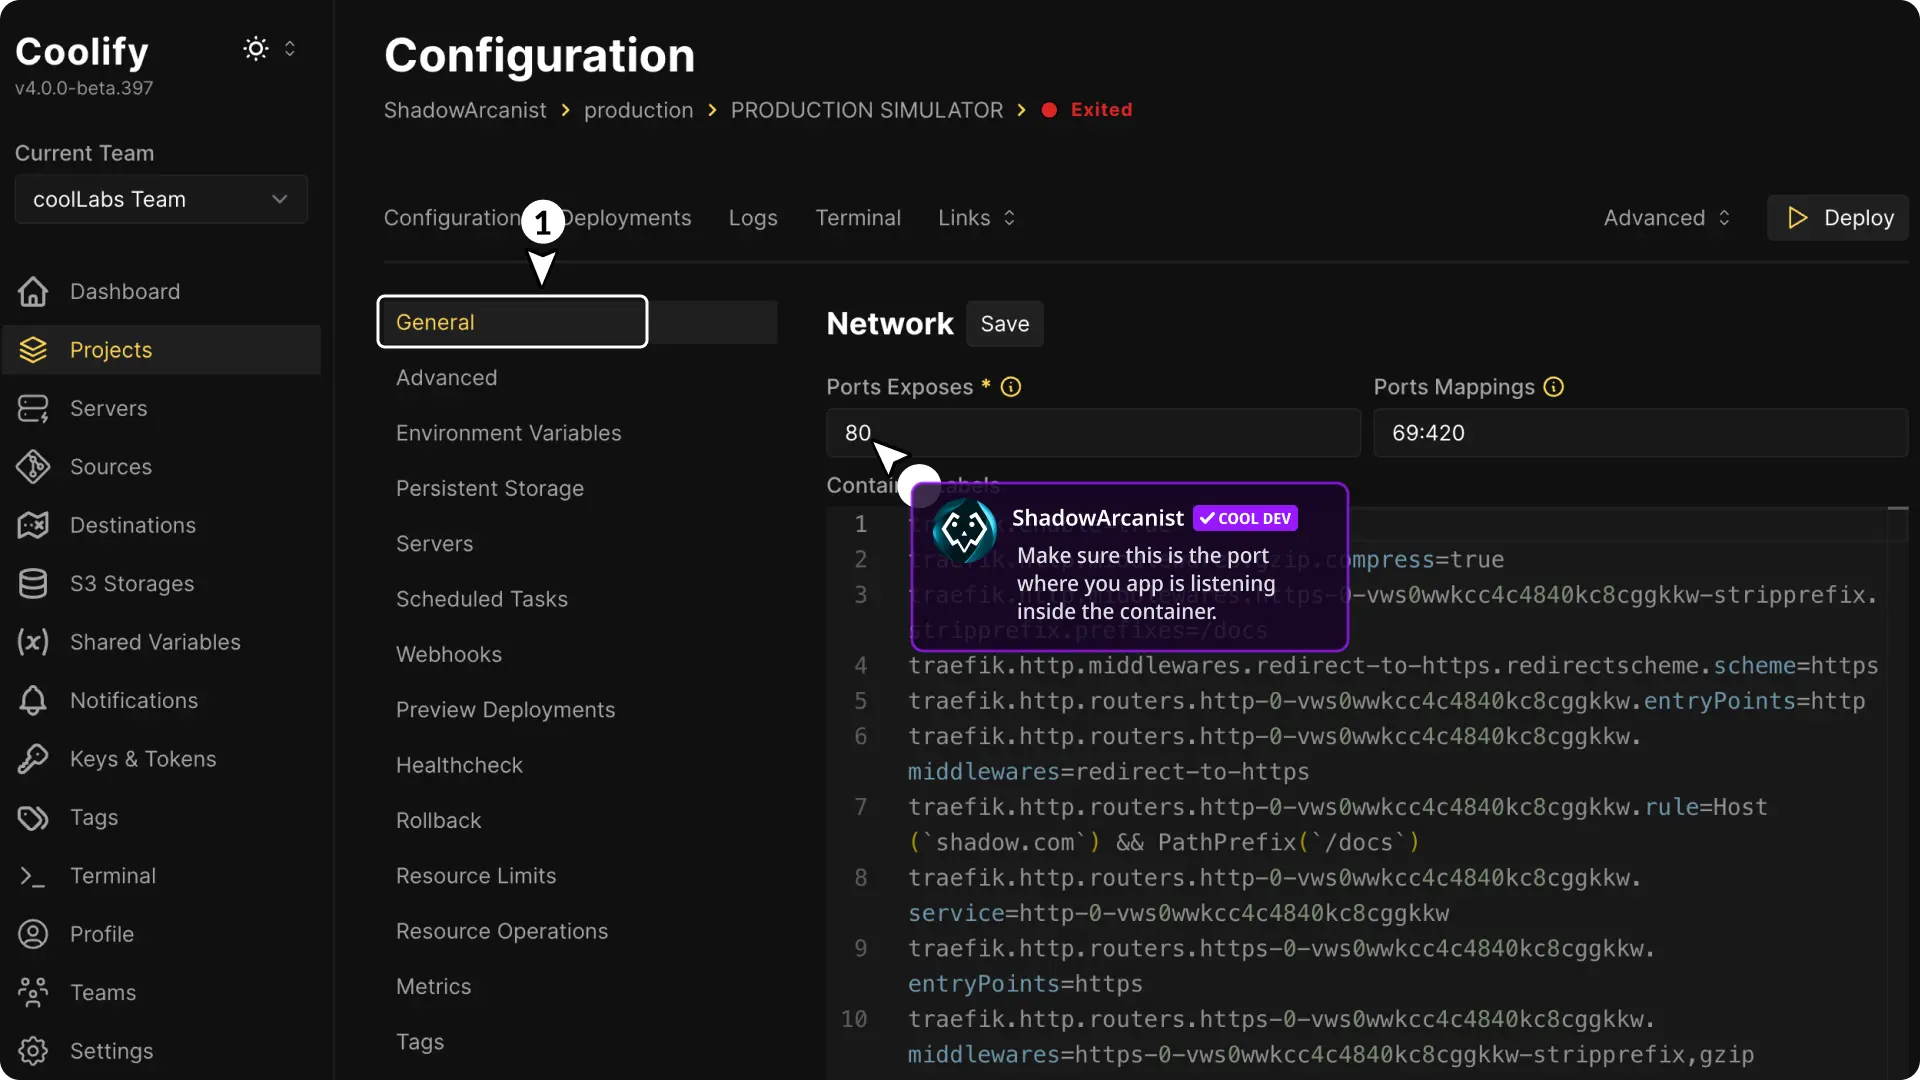Click the Shared Variables icon
Screen dimensions: 1920x1080
(x=33, y=642)
